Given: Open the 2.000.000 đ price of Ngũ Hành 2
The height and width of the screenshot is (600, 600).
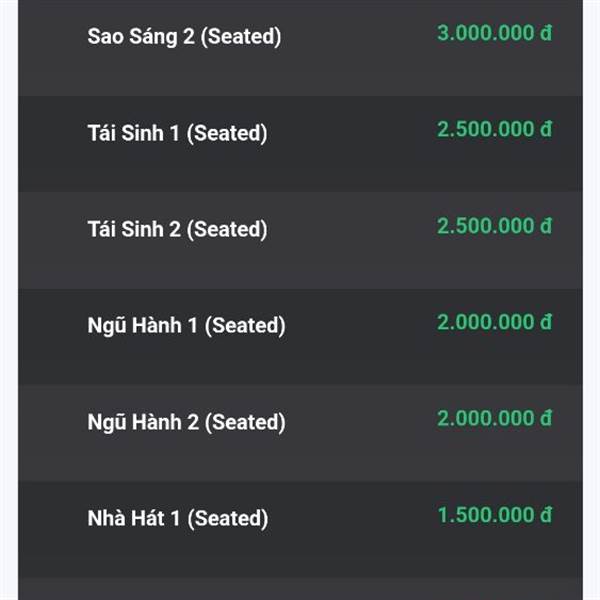Looking at the screenshot, I should coord(495,418).
